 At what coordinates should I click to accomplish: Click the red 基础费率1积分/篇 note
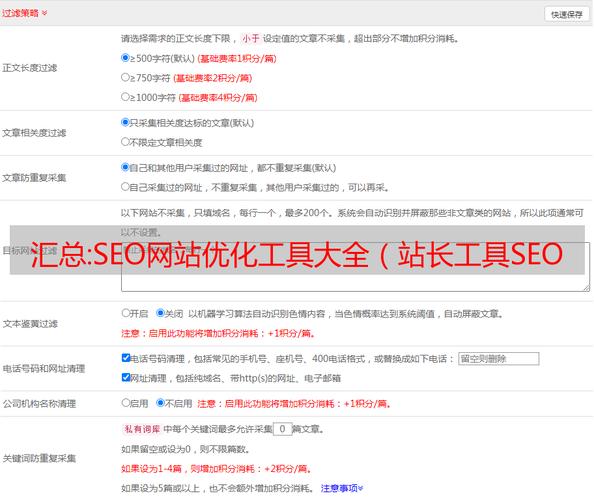(237, 59)
